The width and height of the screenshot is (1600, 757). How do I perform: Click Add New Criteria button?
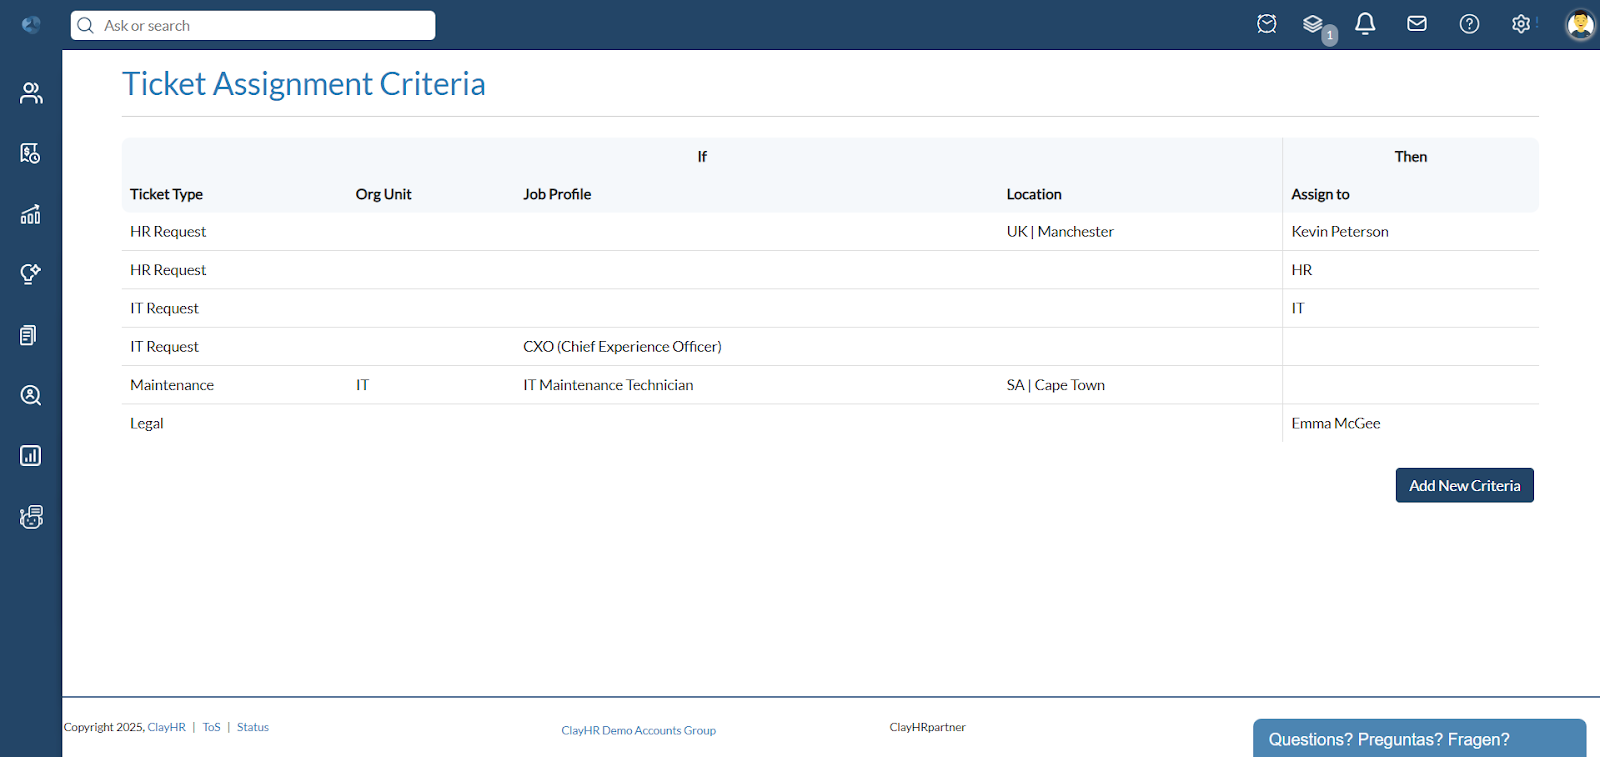point(1464,485)
